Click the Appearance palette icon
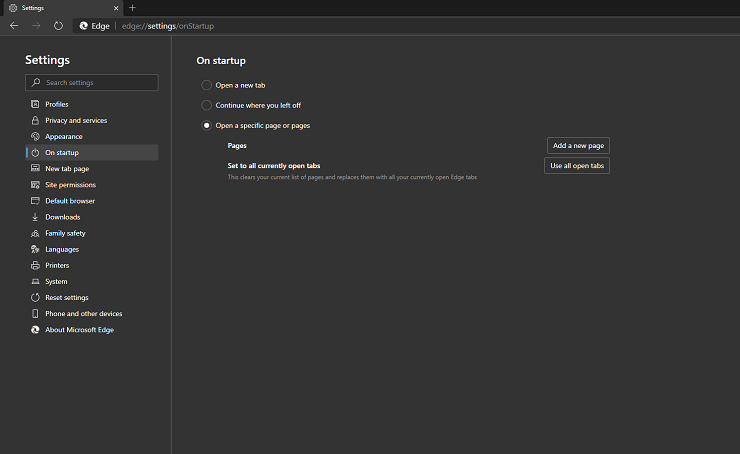Image resolution: width=740 pixels, height=454 pixels. pyautogui.click(x=35, y=136)
